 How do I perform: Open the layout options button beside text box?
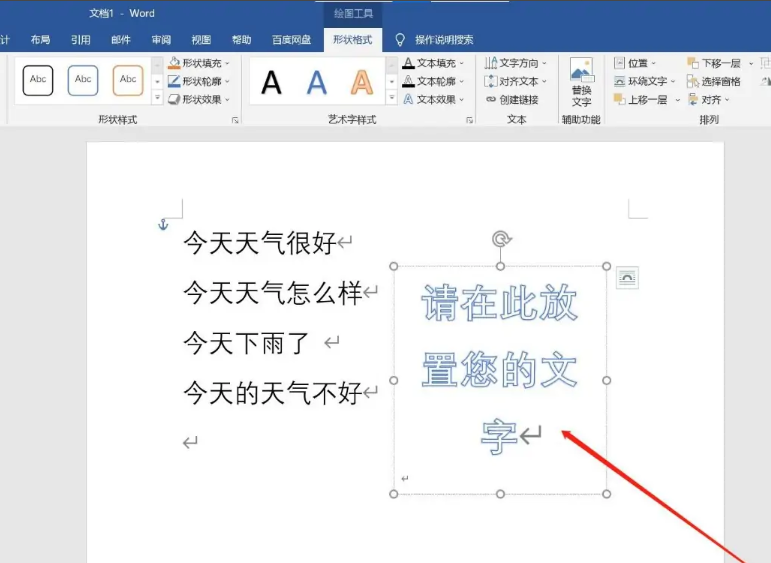pyautogui.click(x=627, y=278)
